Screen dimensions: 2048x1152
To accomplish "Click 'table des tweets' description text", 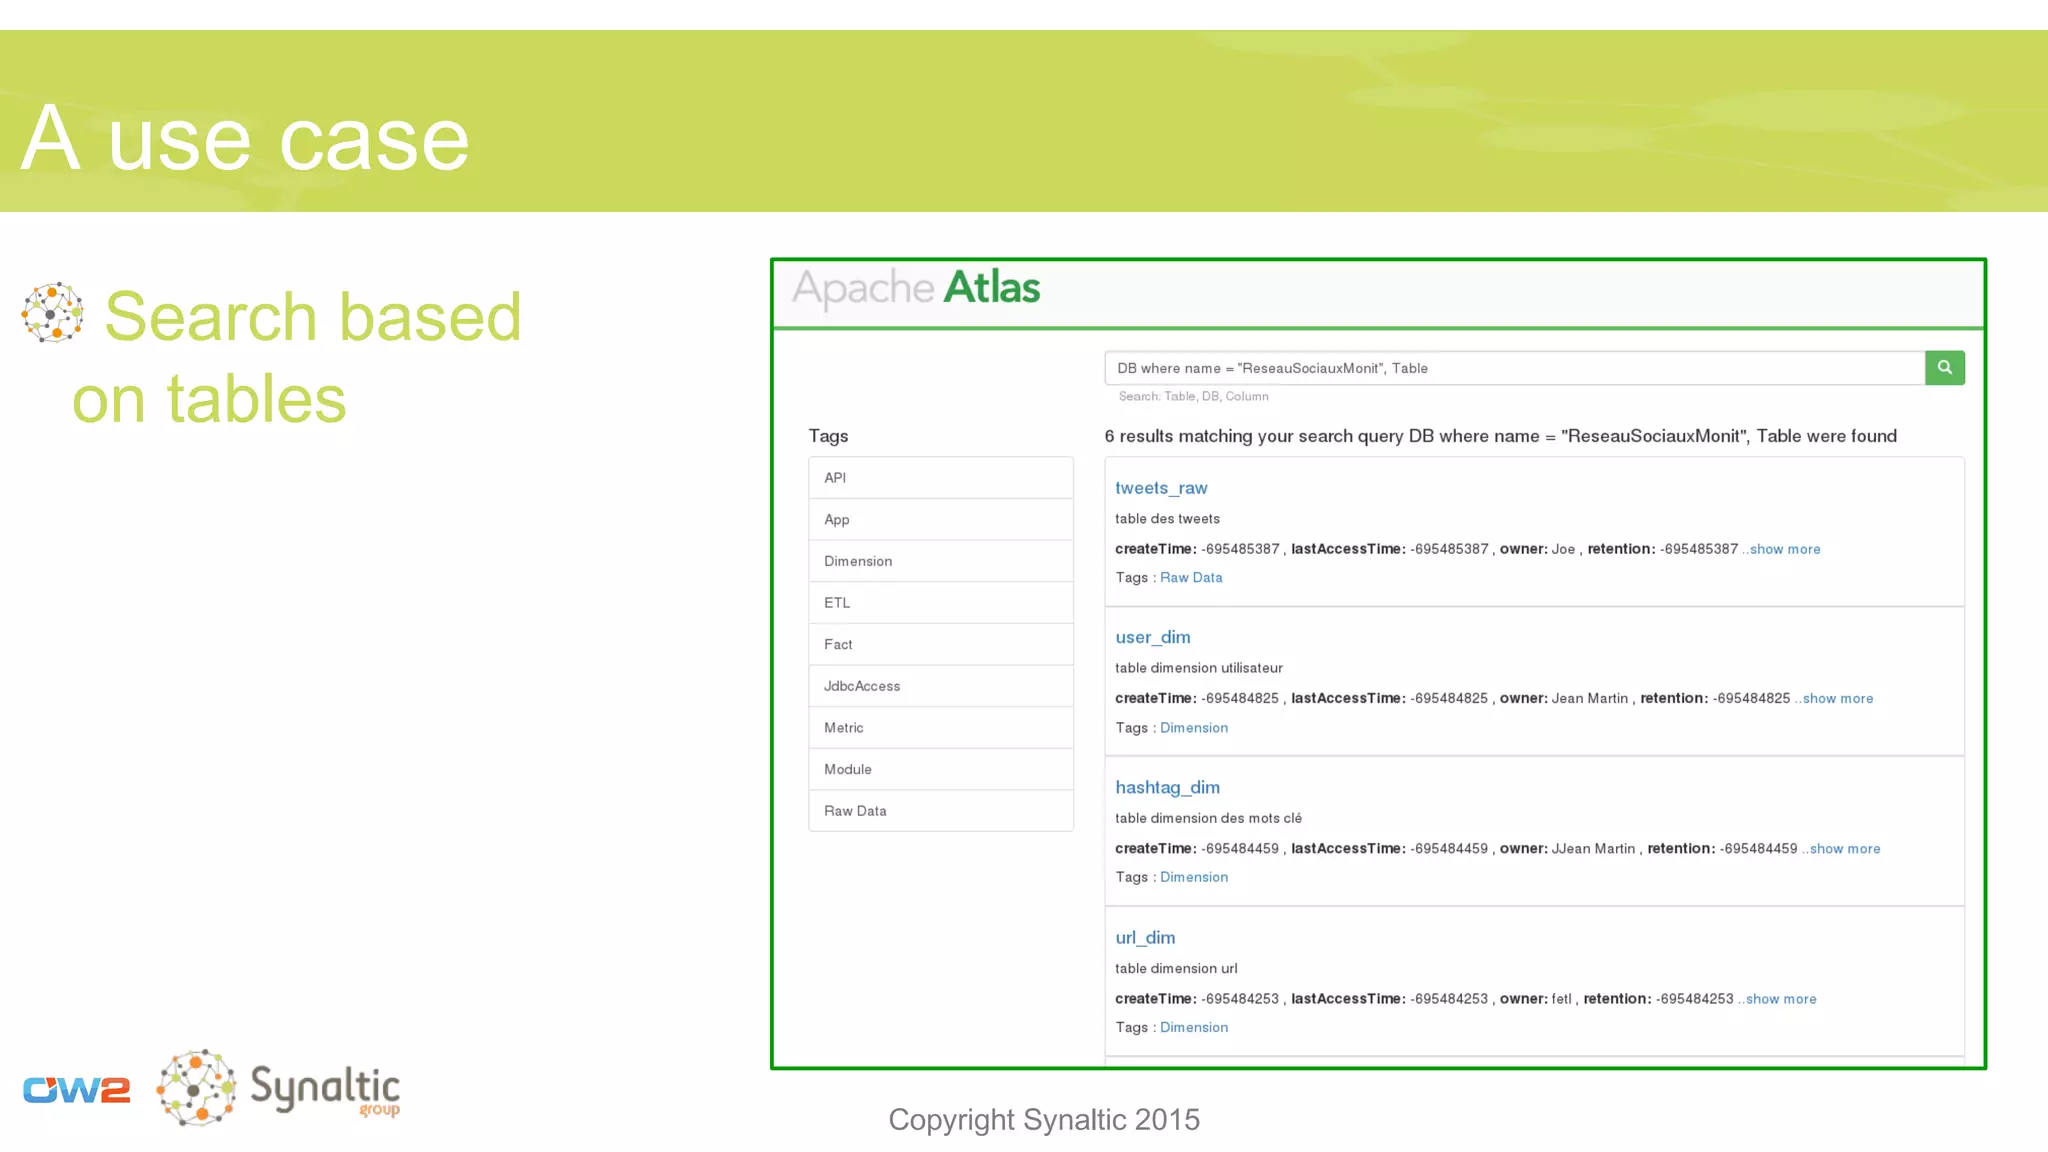I will click(1167, 518).
